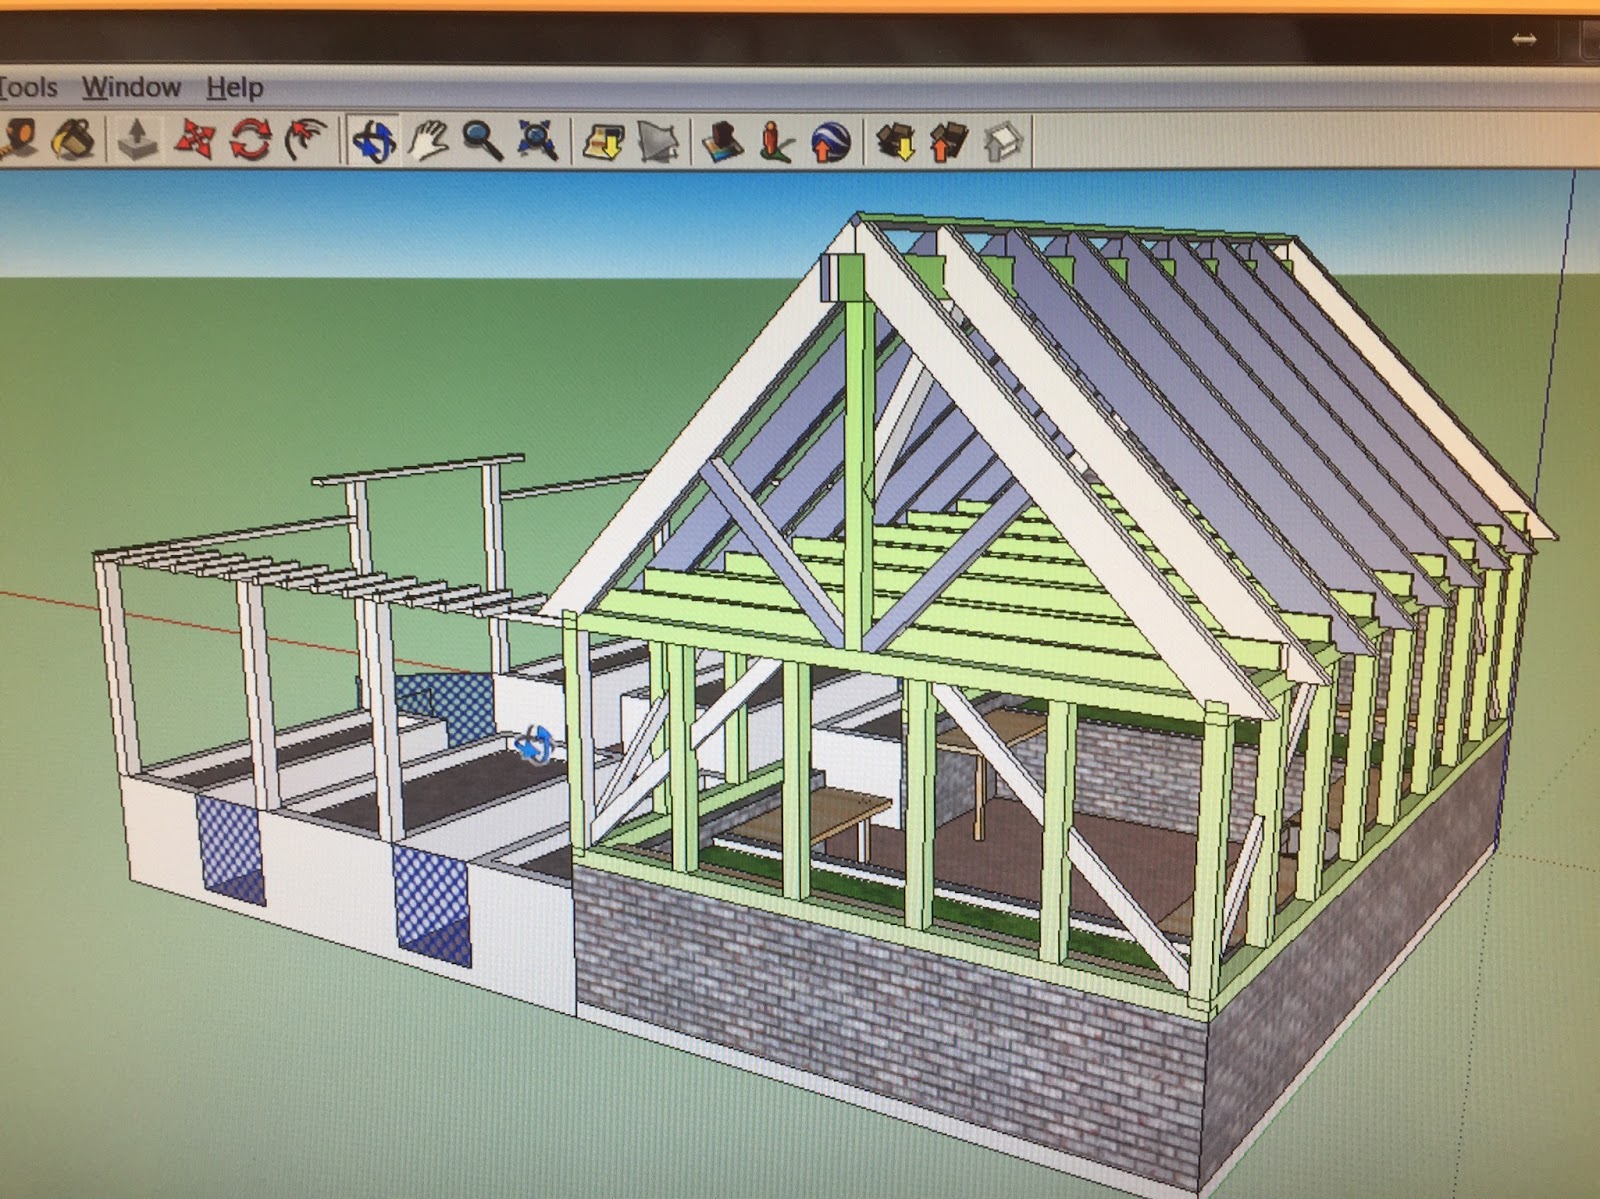This screenshot has width=1600, height=1199.
Task: Select the Pan hand tool
Action: click(x=428, y=140)
